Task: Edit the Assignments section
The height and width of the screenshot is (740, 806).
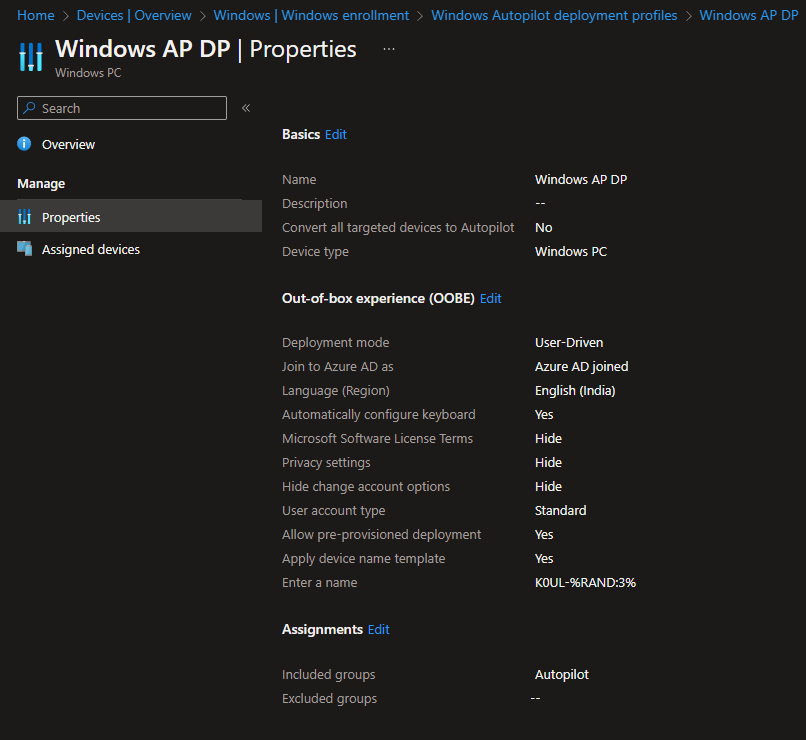Action: point(378,630)
